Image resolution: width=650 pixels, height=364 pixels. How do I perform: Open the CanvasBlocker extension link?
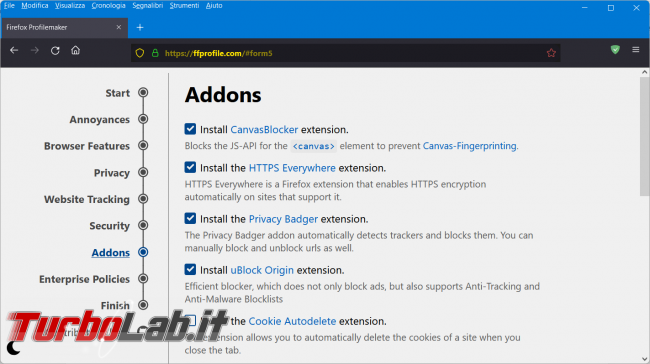click(x=264, y=129)
